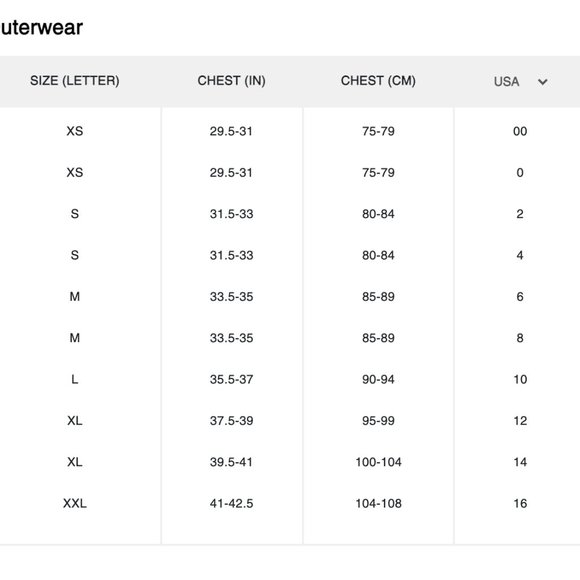Click the 100-104 chest centimeters cell
The image size is (580, 580).
coord(378,462)
